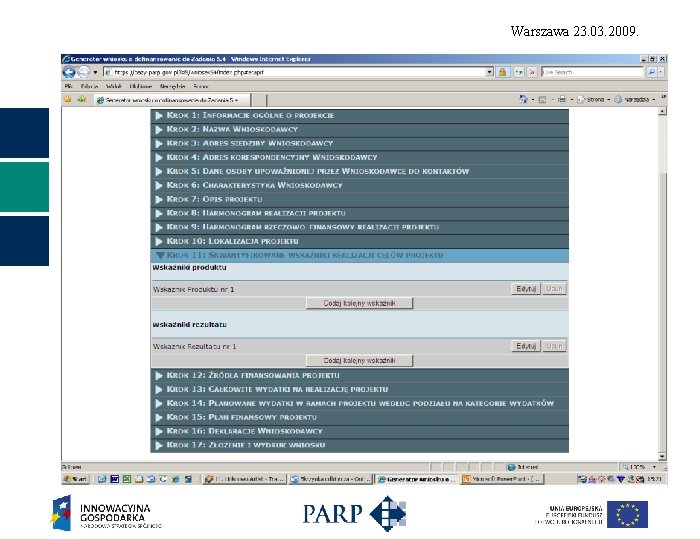Screen dimensions: 700x539
Task: Open the Plik menu
Action: [68, 86]
